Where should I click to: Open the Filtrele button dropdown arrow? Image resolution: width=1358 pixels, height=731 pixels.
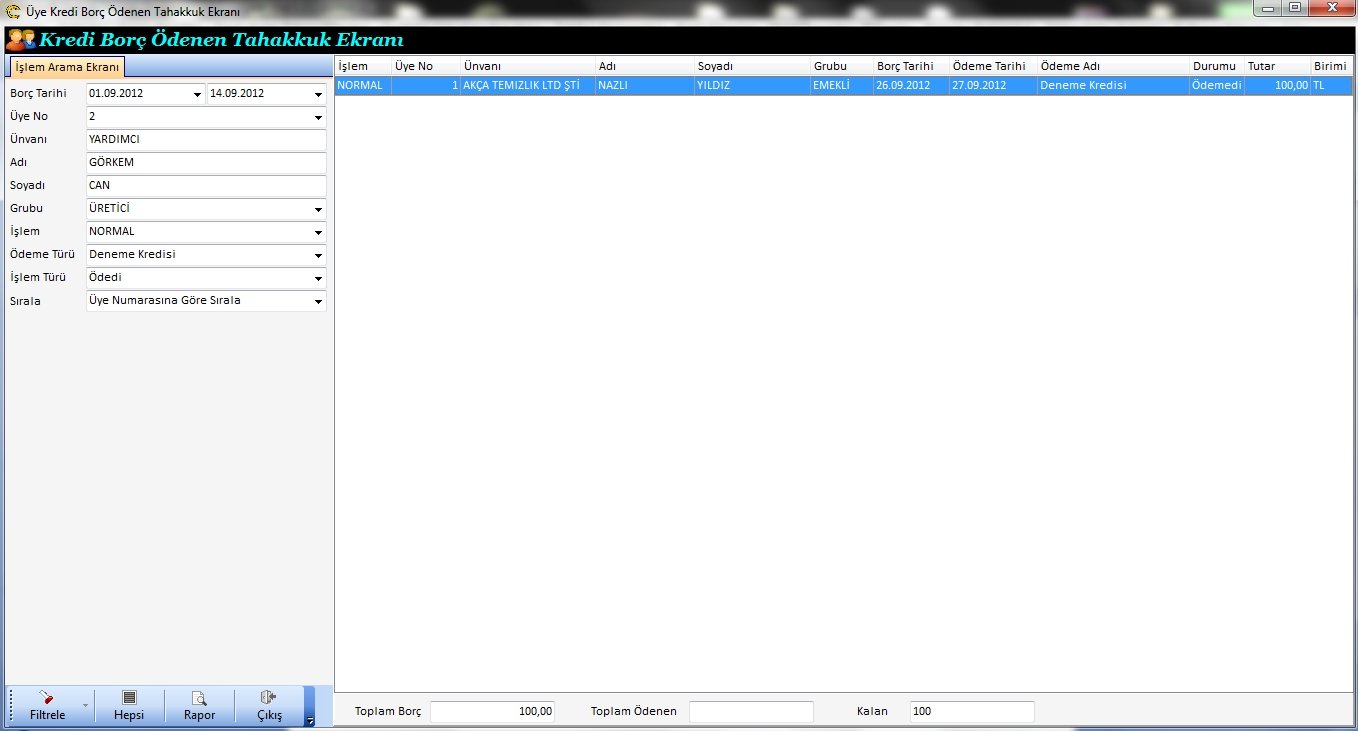pyautogui.click(x=85, y=706)
